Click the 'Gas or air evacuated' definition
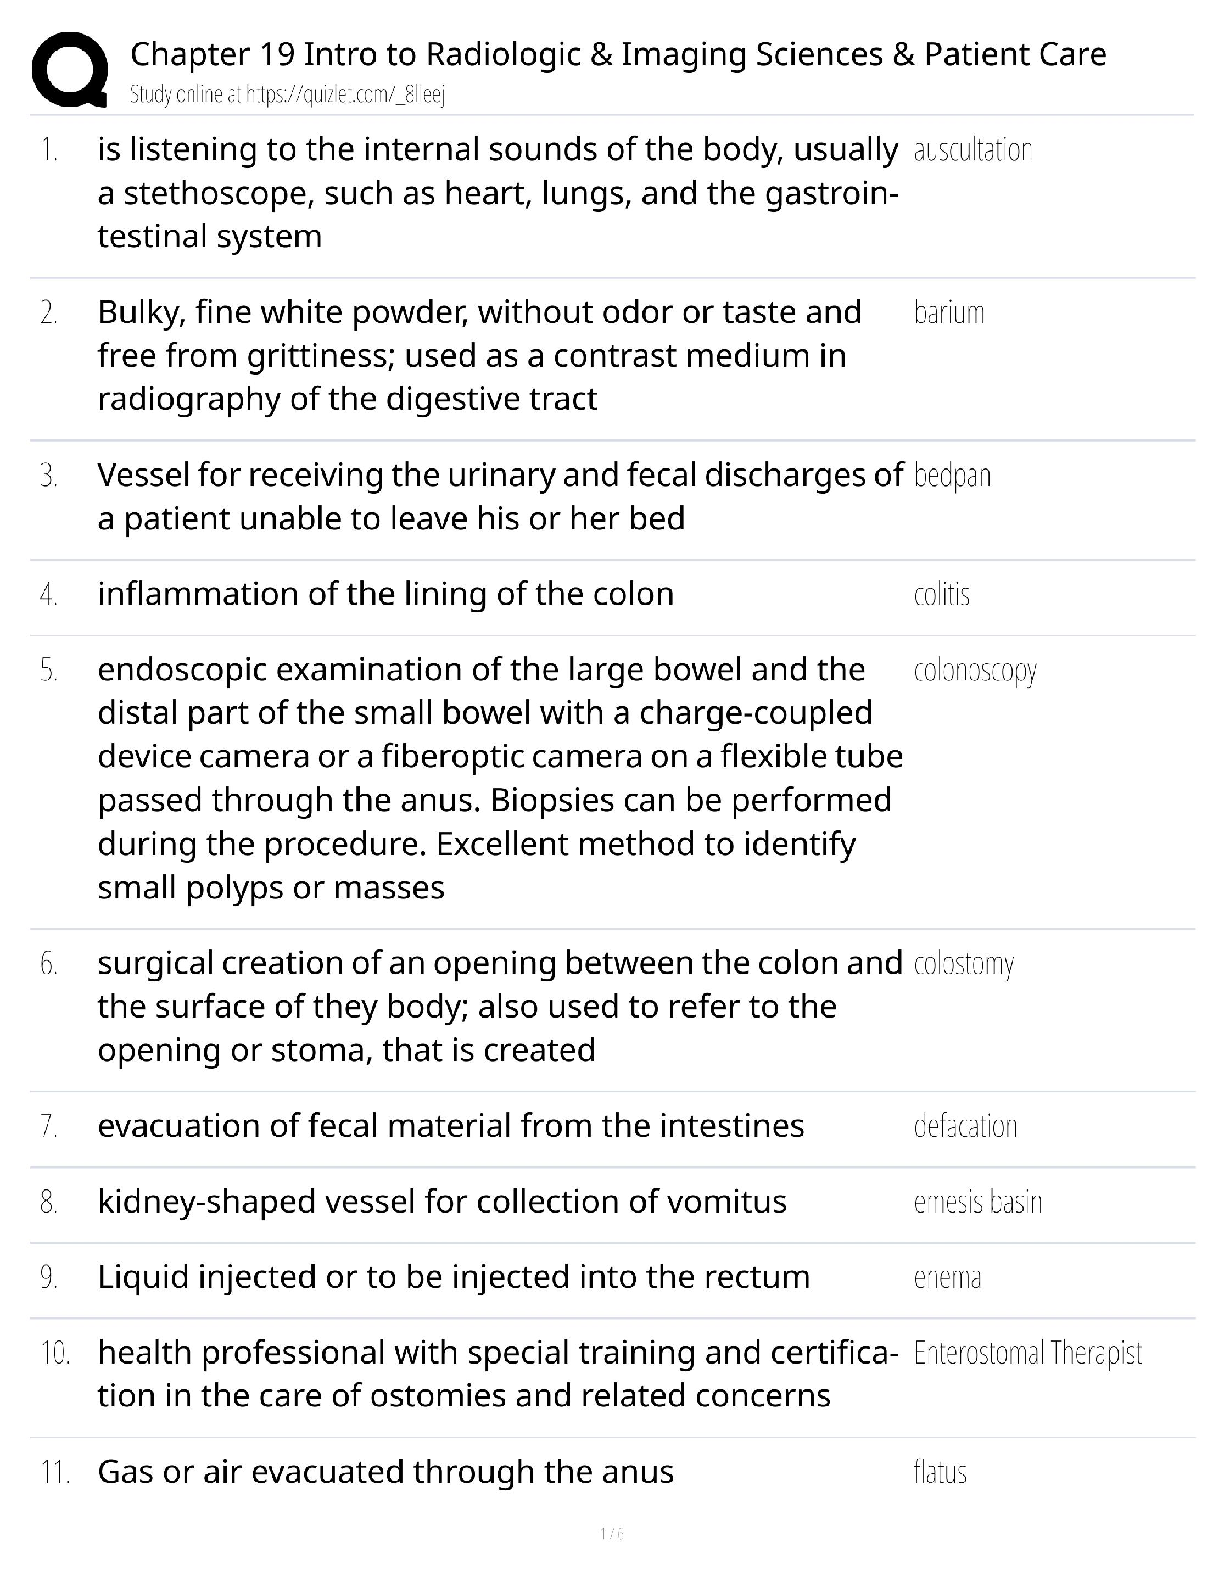Screen dimensions: 1224x1584 (x=385, y=1472)
